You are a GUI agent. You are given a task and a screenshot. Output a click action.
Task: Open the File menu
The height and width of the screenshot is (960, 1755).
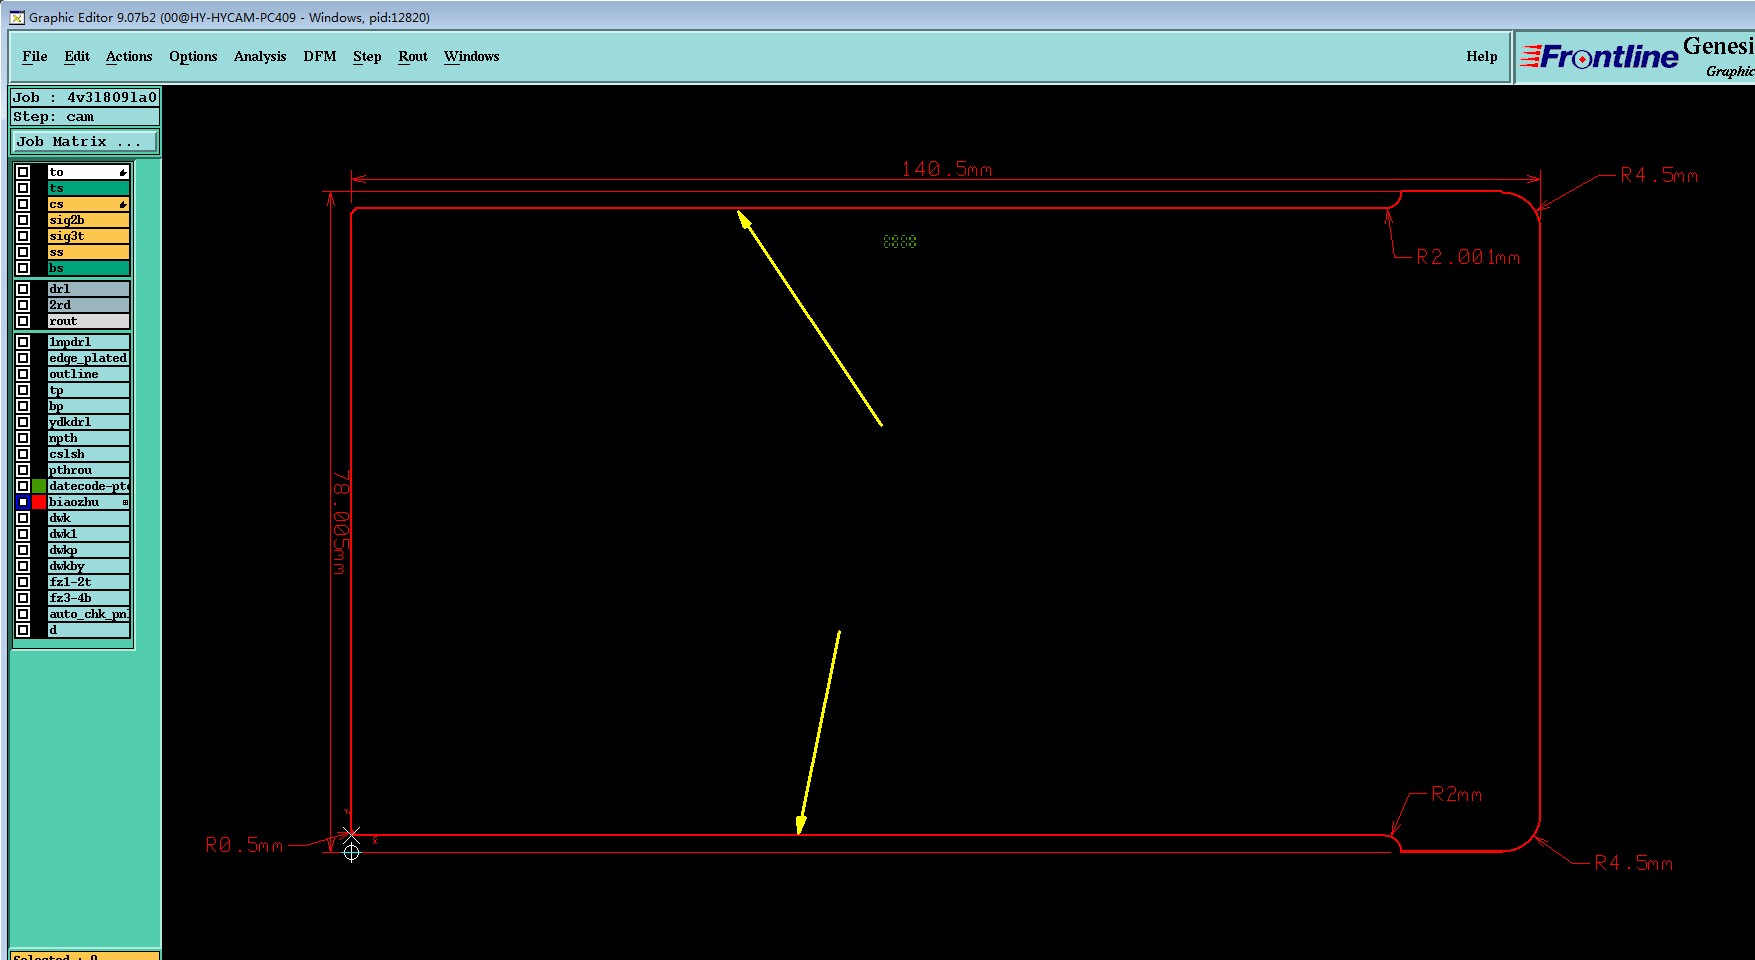(x=35, y=56)
